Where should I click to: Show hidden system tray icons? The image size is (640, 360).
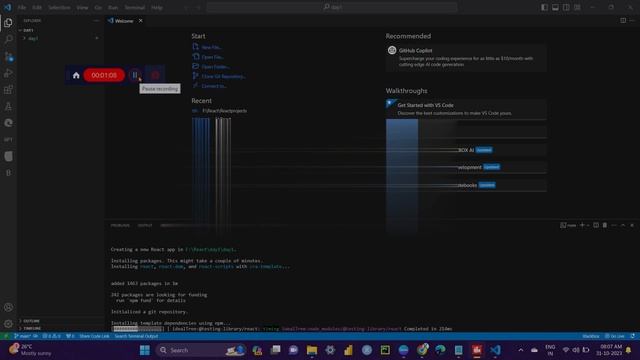pyautogui.click(x=520, y=350)
